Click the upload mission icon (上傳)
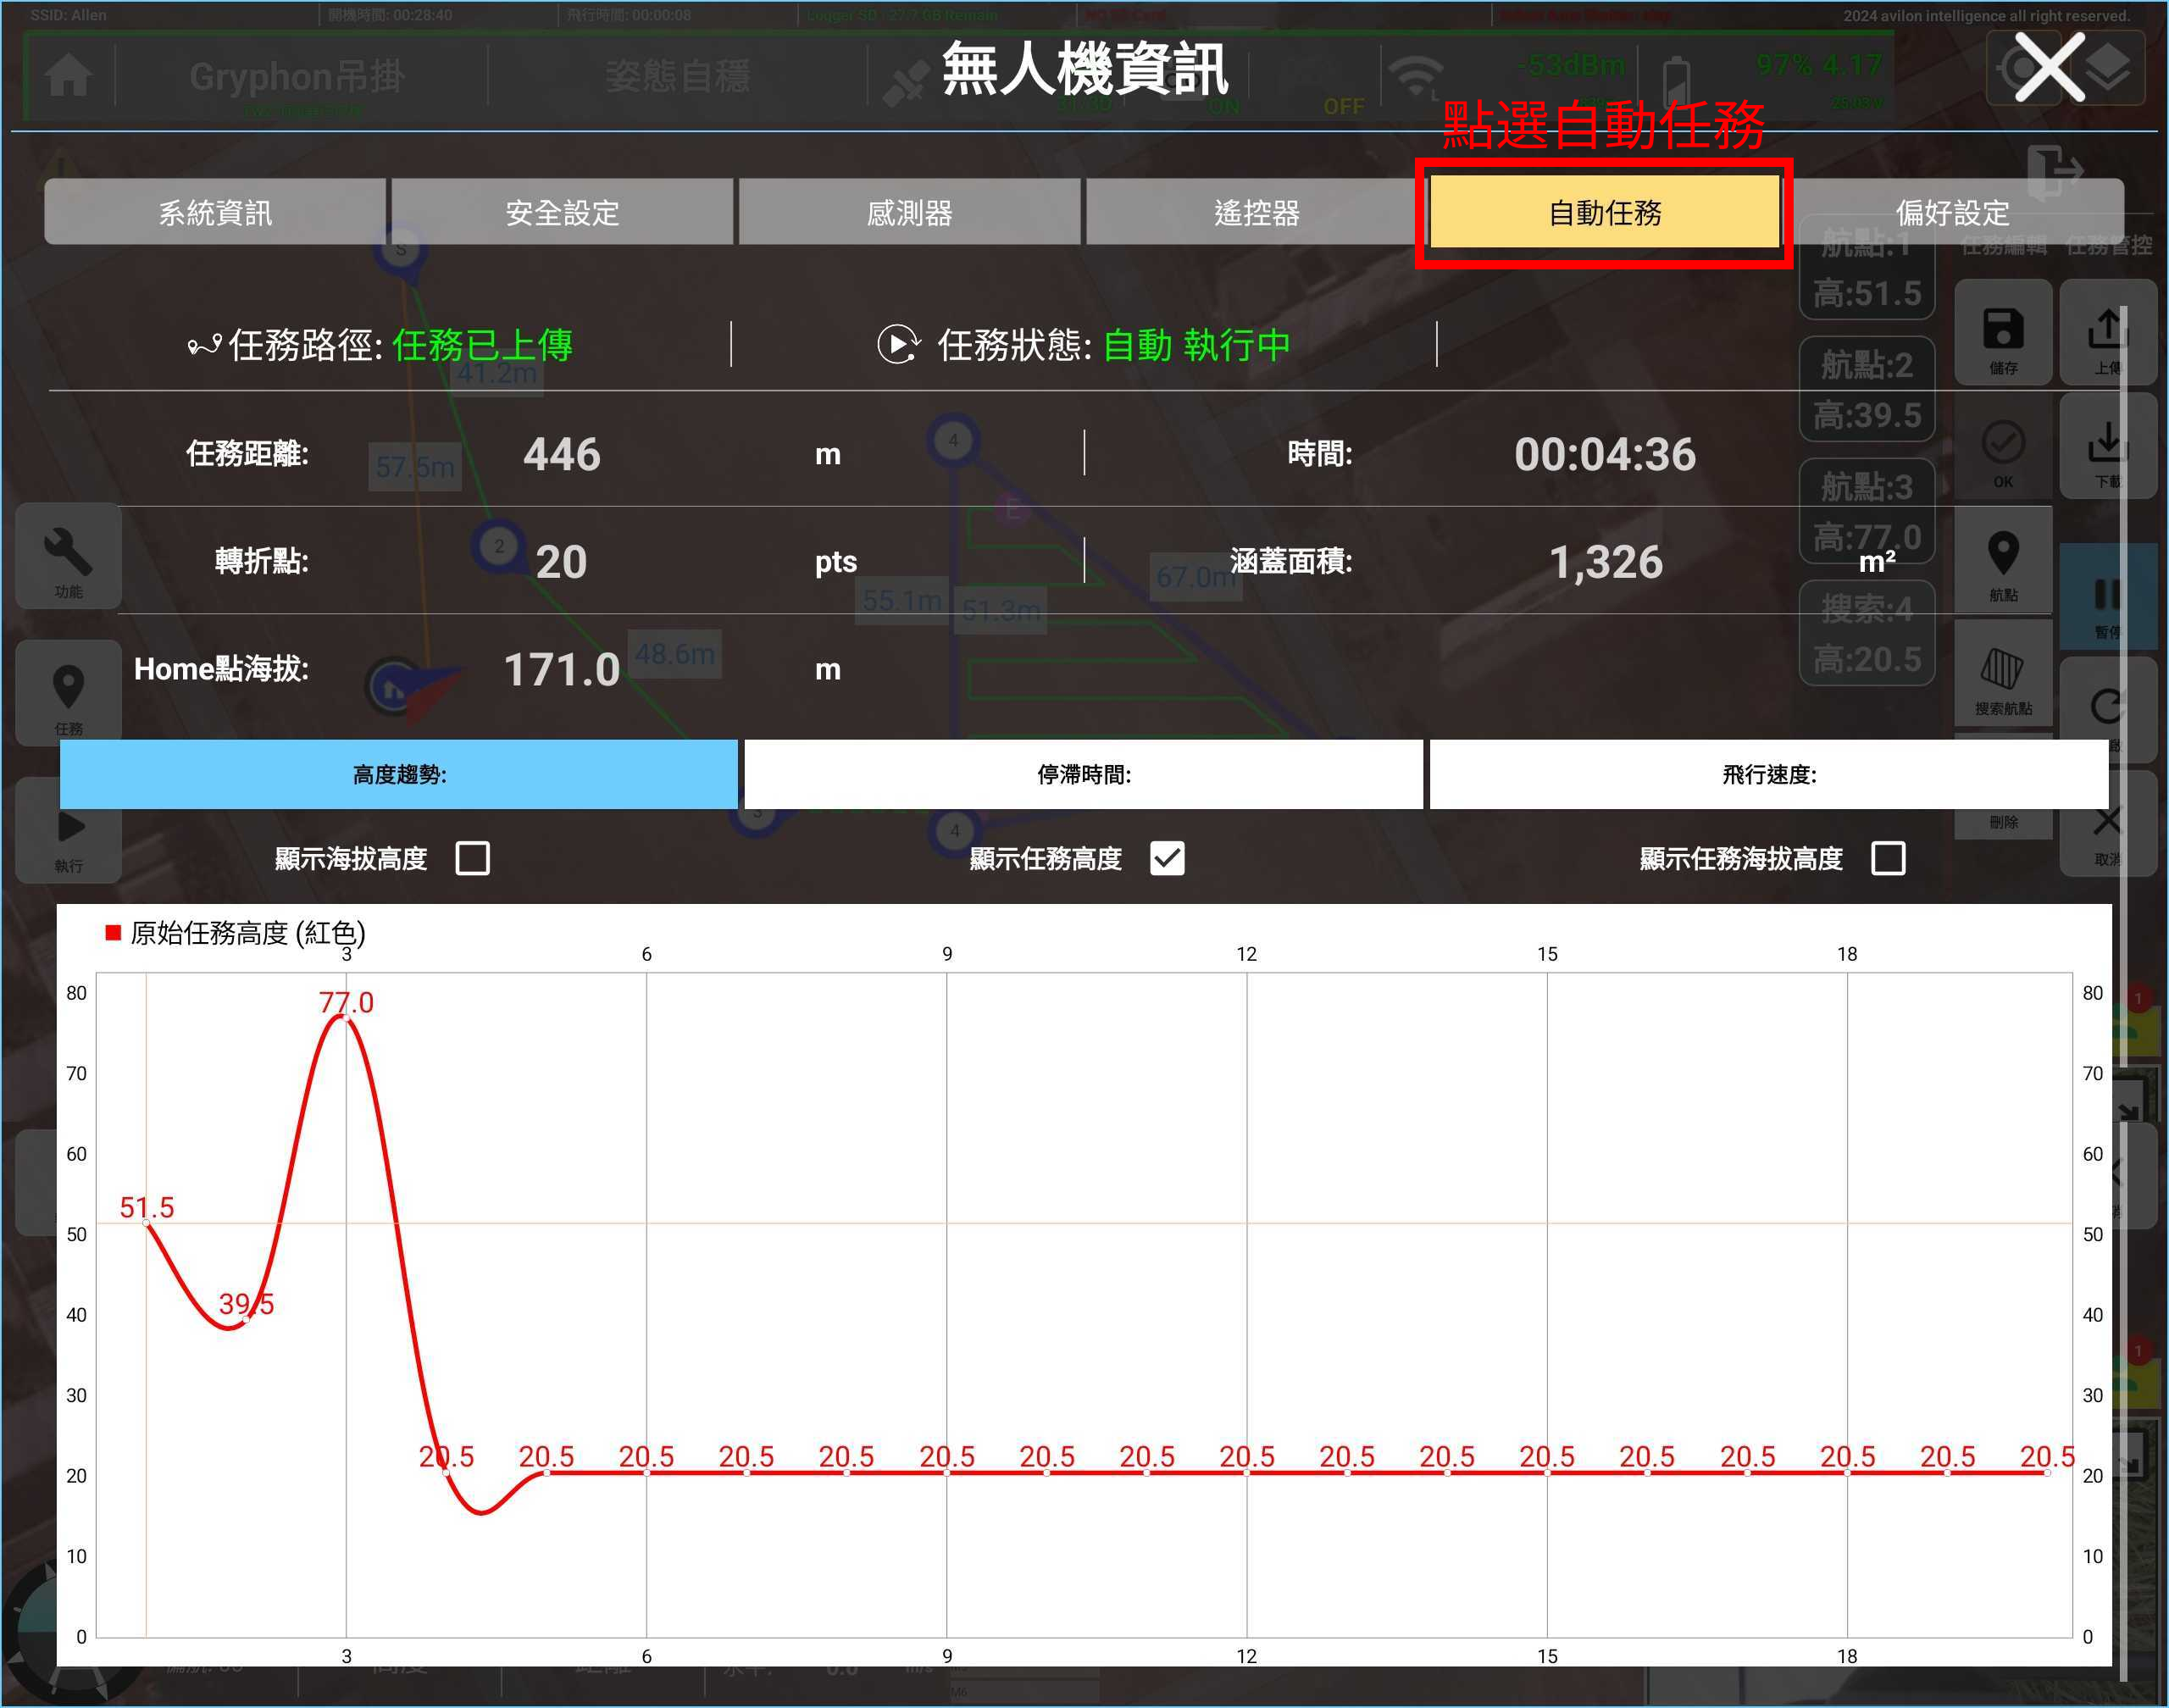The width and height of the screenshot is (2169, 1708). (x=2106, y=332)
